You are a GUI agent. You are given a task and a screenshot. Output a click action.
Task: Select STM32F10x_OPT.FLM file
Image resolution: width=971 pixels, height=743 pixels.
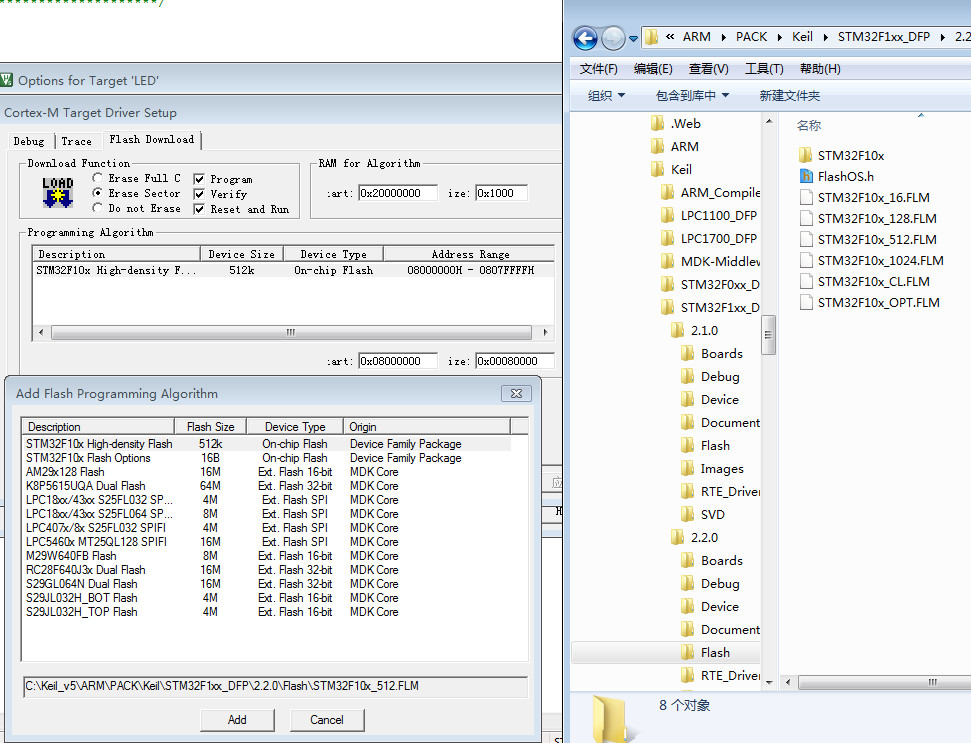click(x=869, y=303)
